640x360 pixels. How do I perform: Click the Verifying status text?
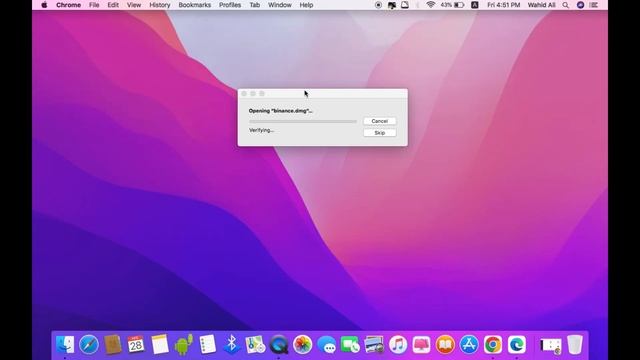261,130
